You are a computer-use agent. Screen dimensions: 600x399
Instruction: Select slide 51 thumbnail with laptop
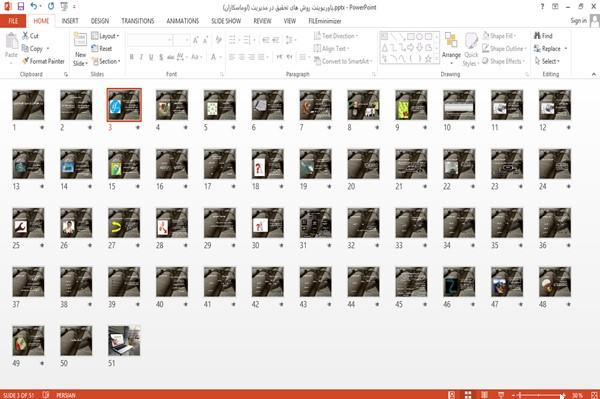coord(124,340)
